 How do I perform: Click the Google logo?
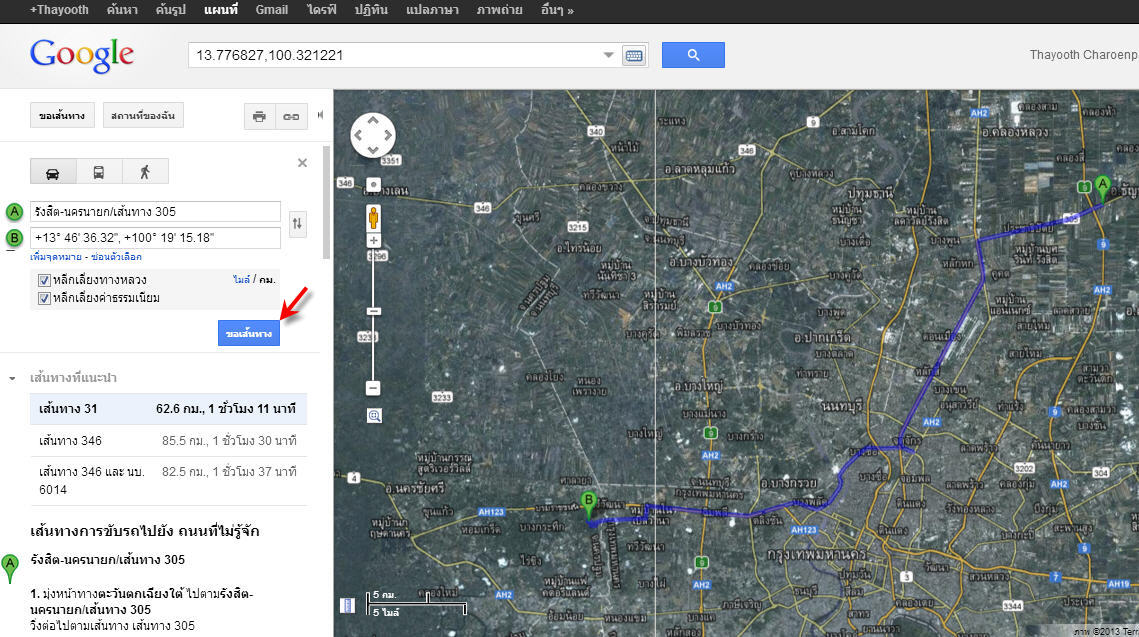click(82, 54)
